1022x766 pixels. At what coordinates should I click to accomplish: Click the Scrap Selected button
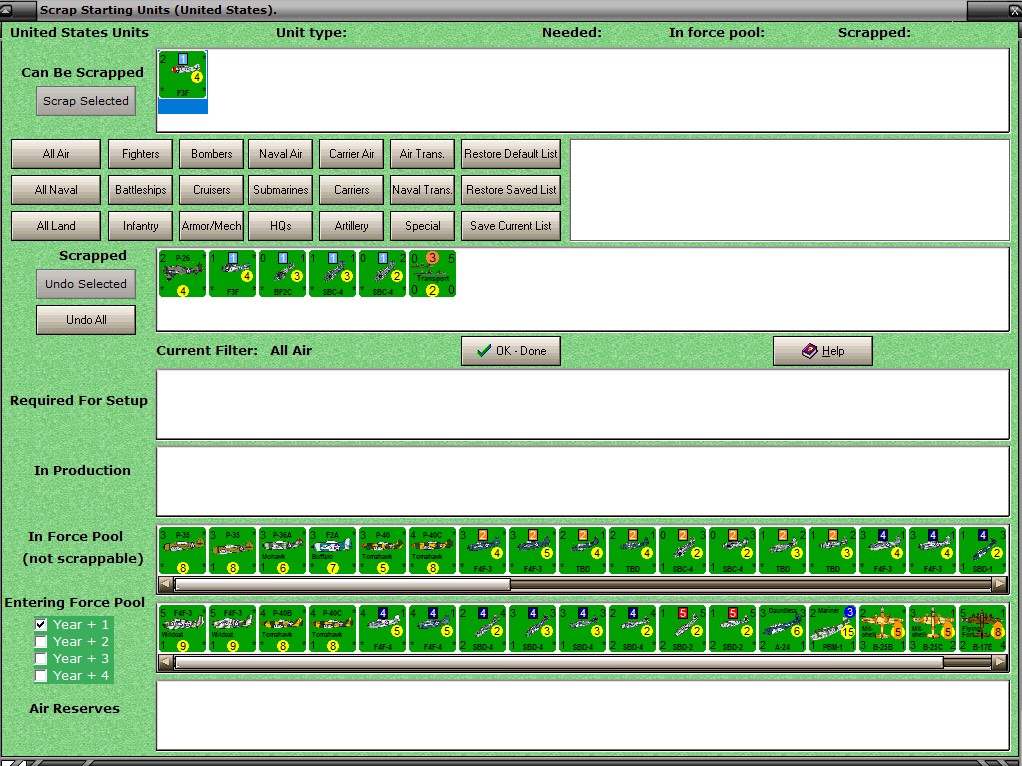coord(85,101)
